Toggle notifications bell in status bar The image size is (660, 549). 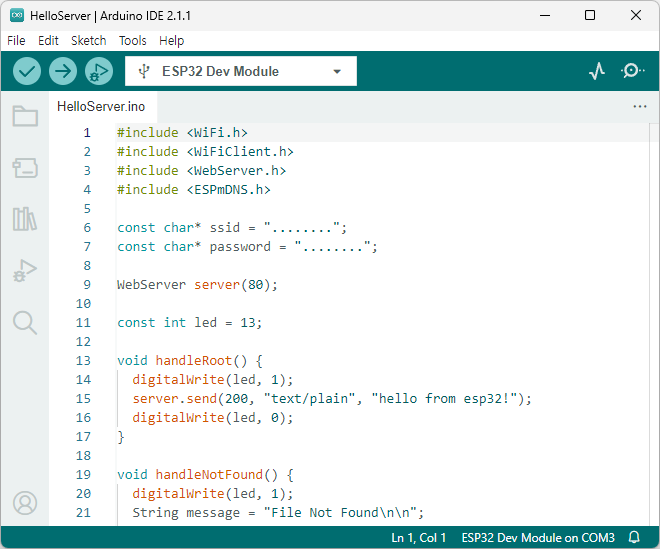(x=634, y=537)
